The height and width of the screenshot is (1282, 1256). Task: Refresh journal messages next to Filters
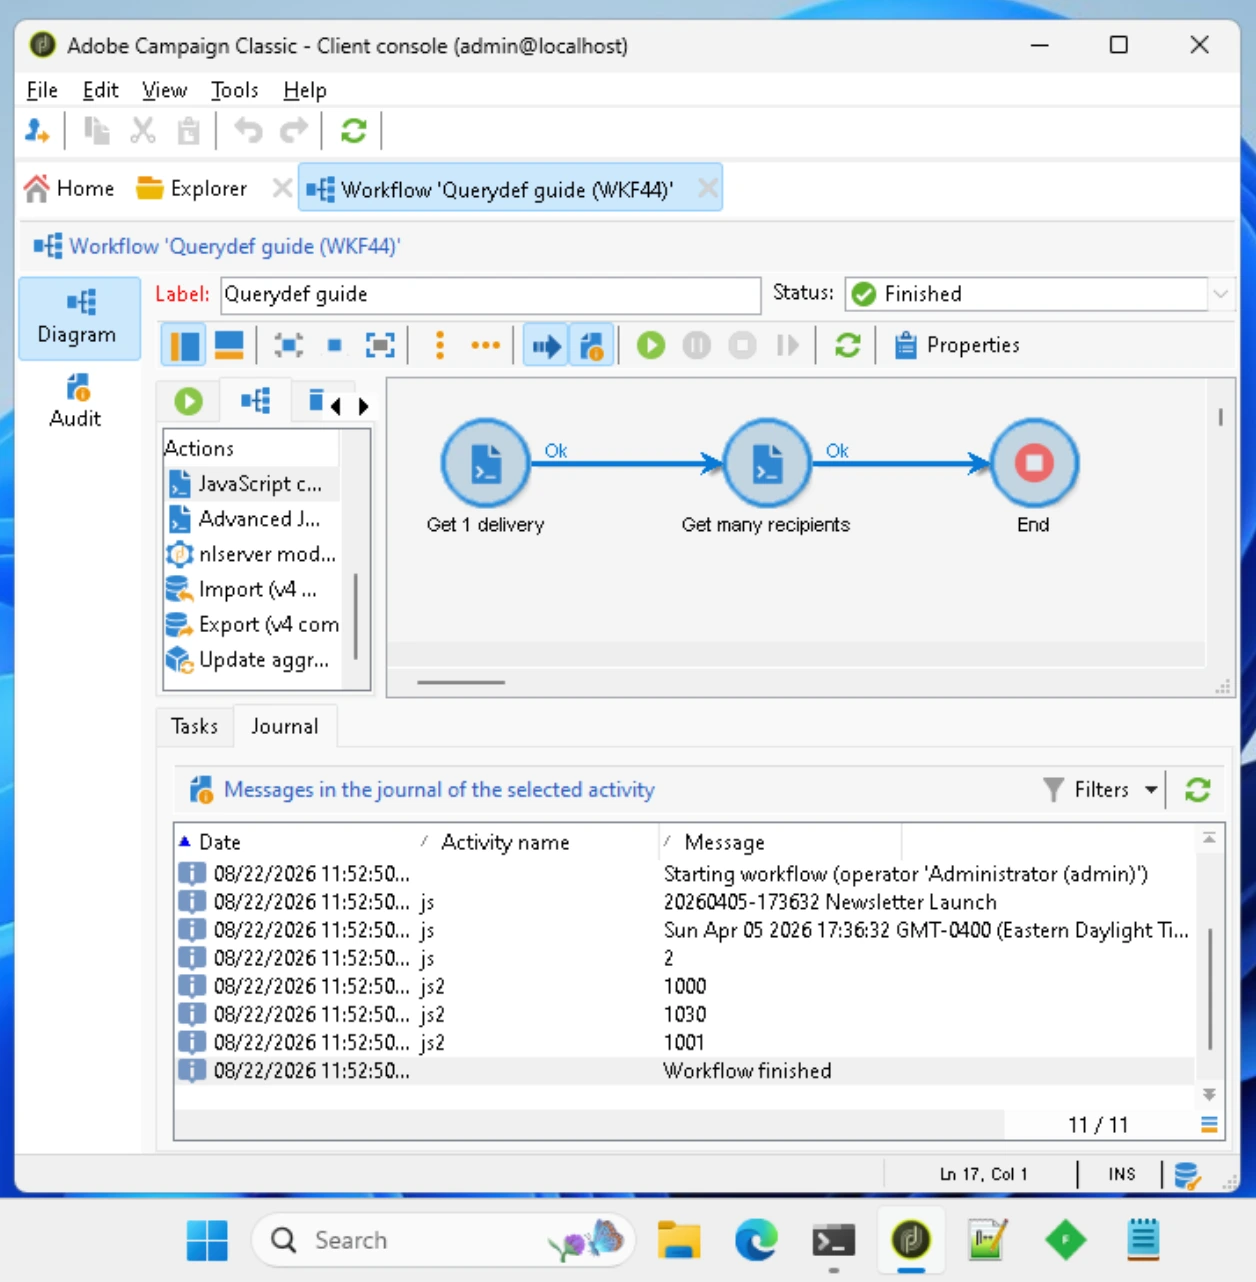[1198, 790]
